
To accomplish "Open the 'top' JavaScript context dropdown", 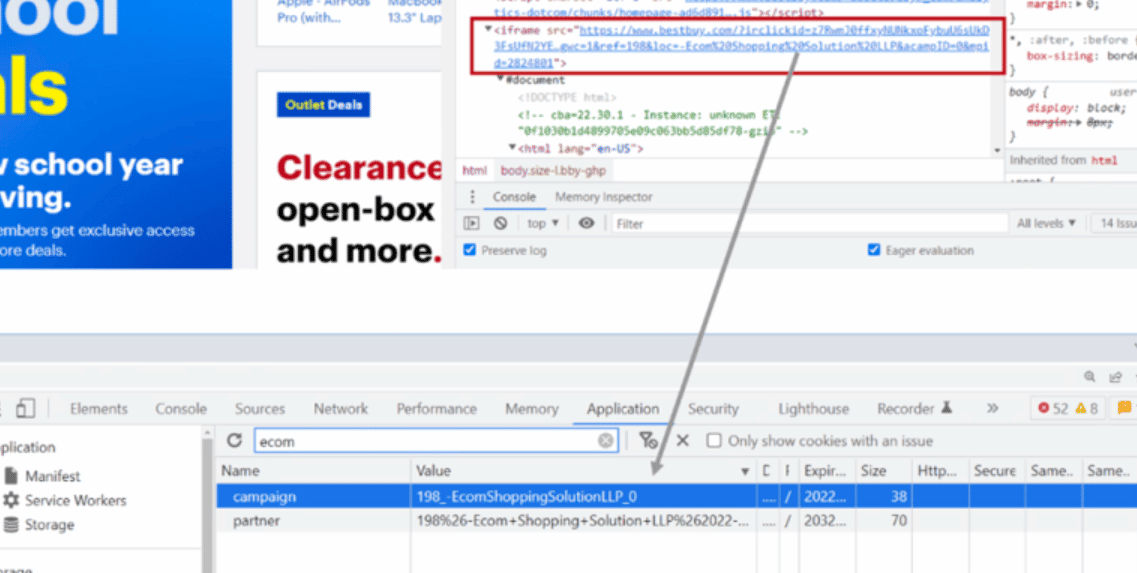I will tap(543, 224).
